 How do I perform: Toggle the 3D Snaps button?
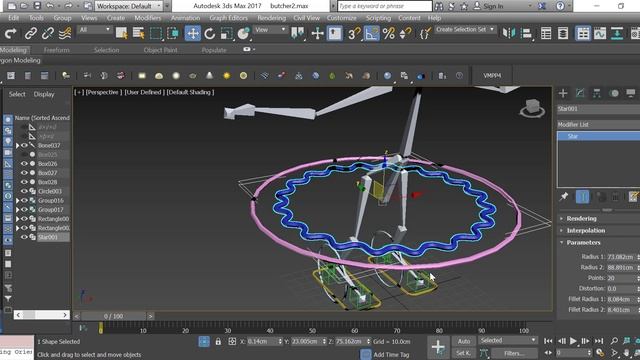coord(354,33)
